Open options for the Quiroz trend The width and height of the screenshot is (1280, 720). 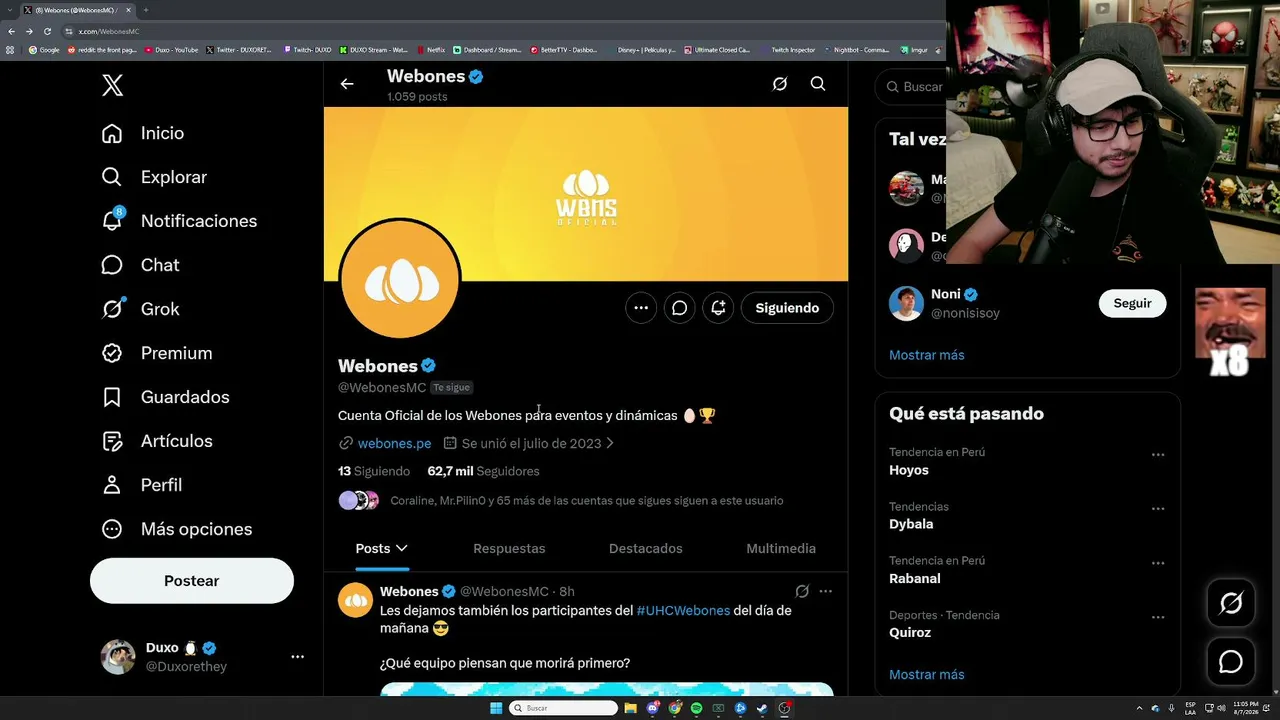pos(1158,617)
